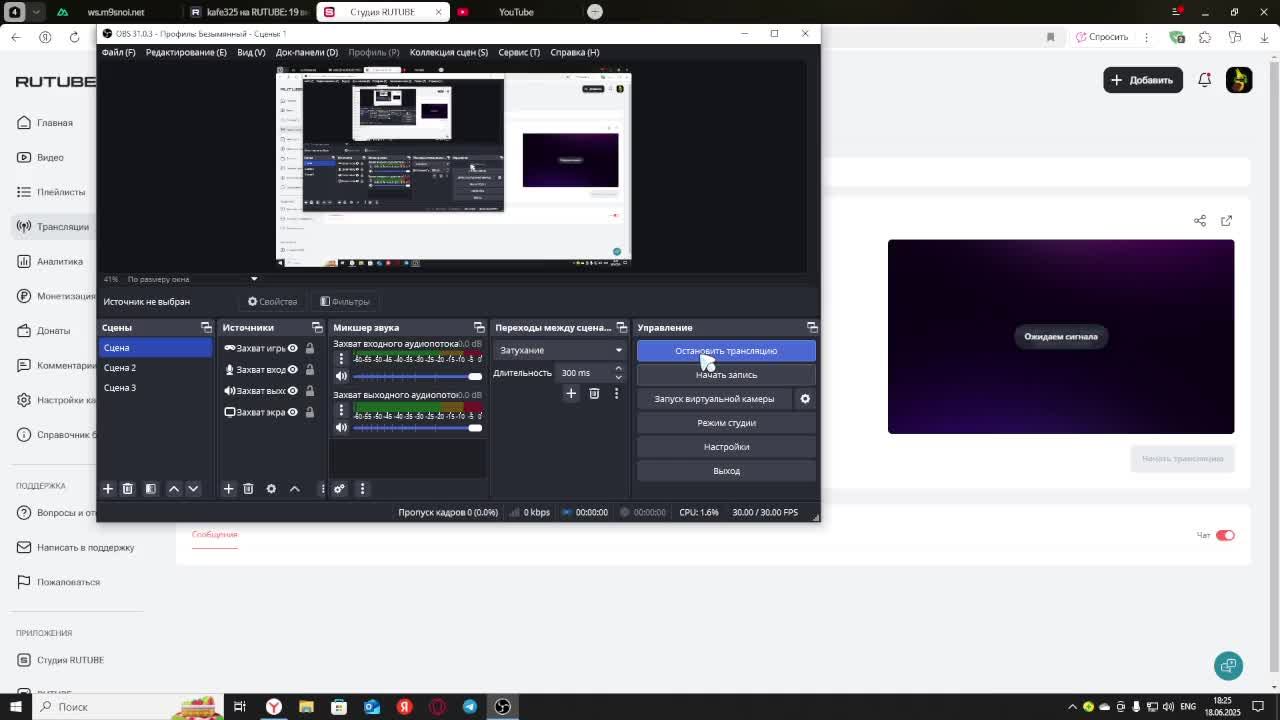Open the Затухание transition dropdown
This screenshot has width=1280, height=720.
tap(559, 350)
